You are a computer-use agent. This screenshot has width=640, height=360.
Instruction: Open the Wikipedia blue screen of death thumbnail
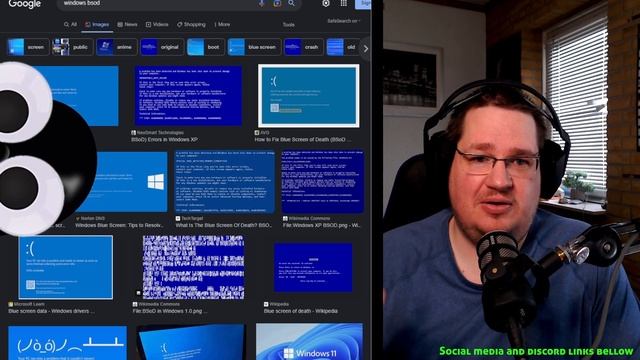[x=313, y=267]
